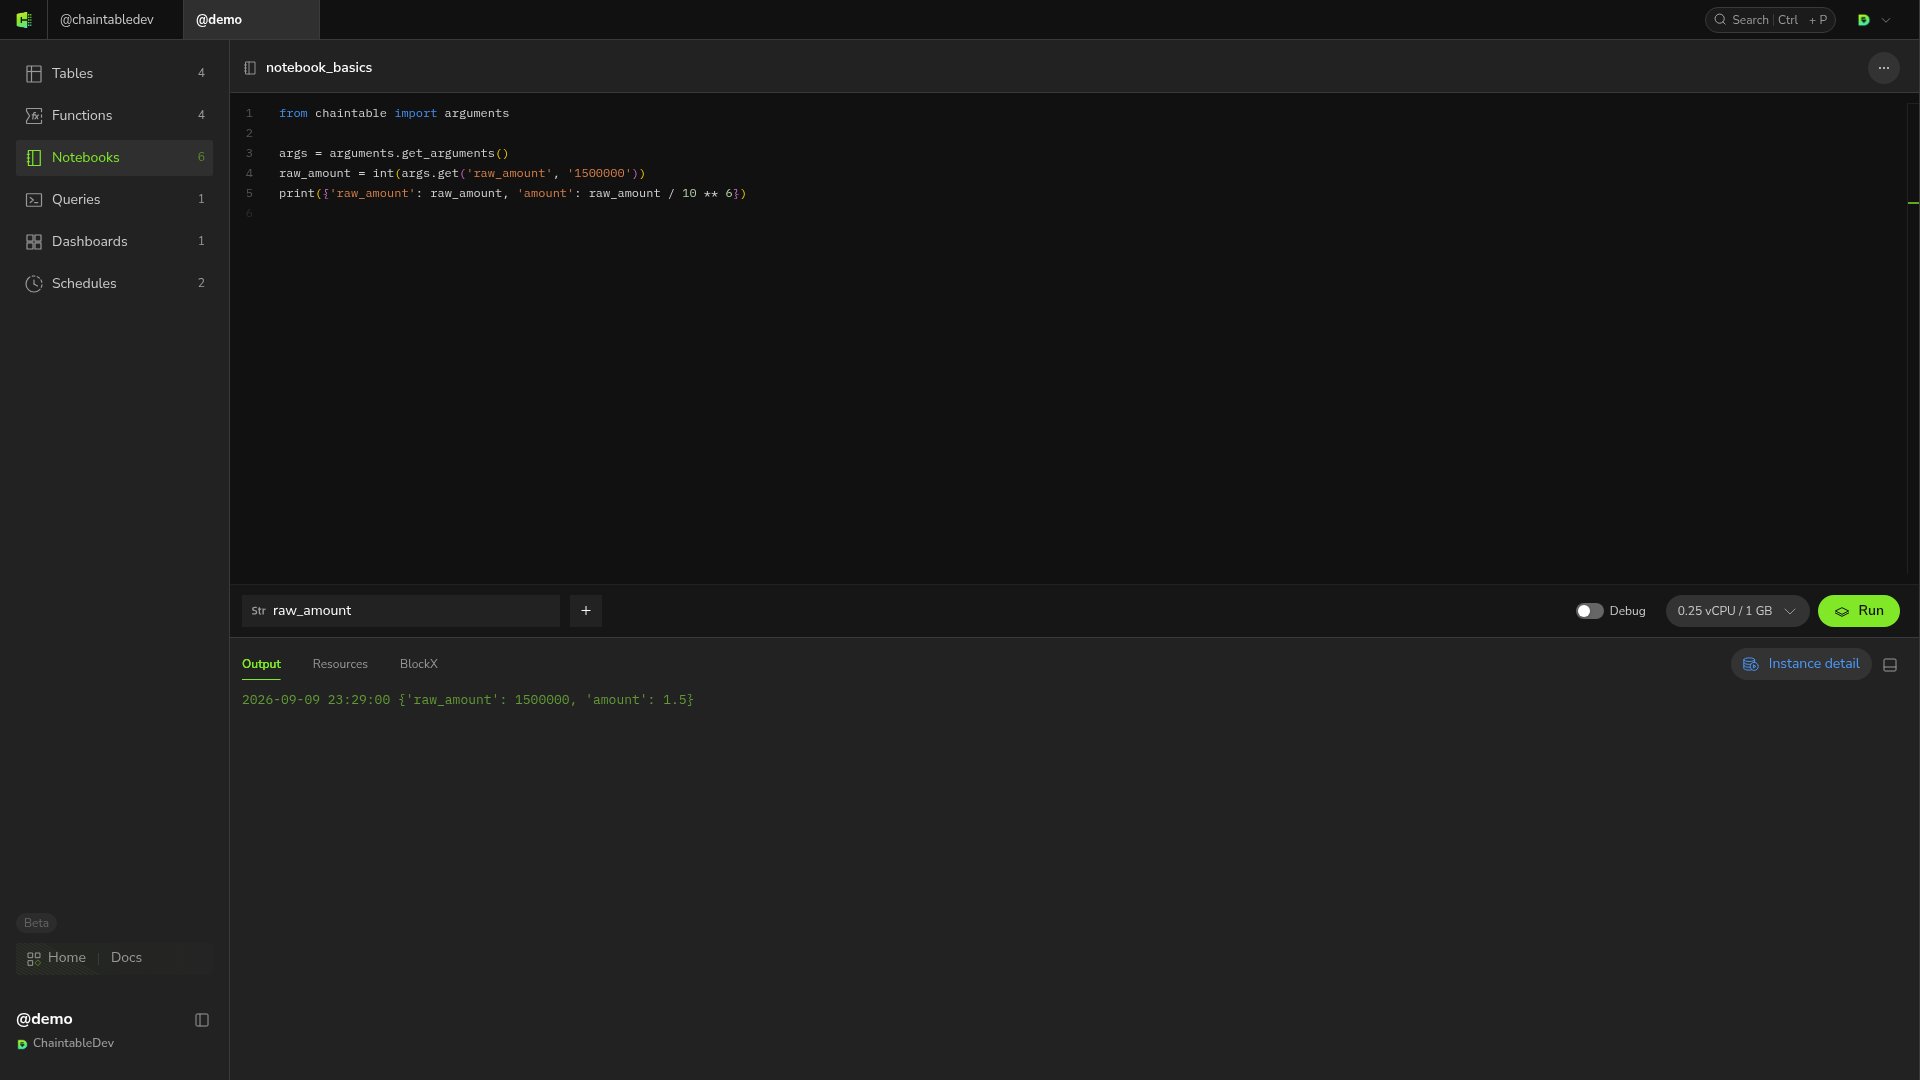The width and height of the screenshot is (1920, 1080).
Task: Click the Str type label
Action: pos(258,611)
